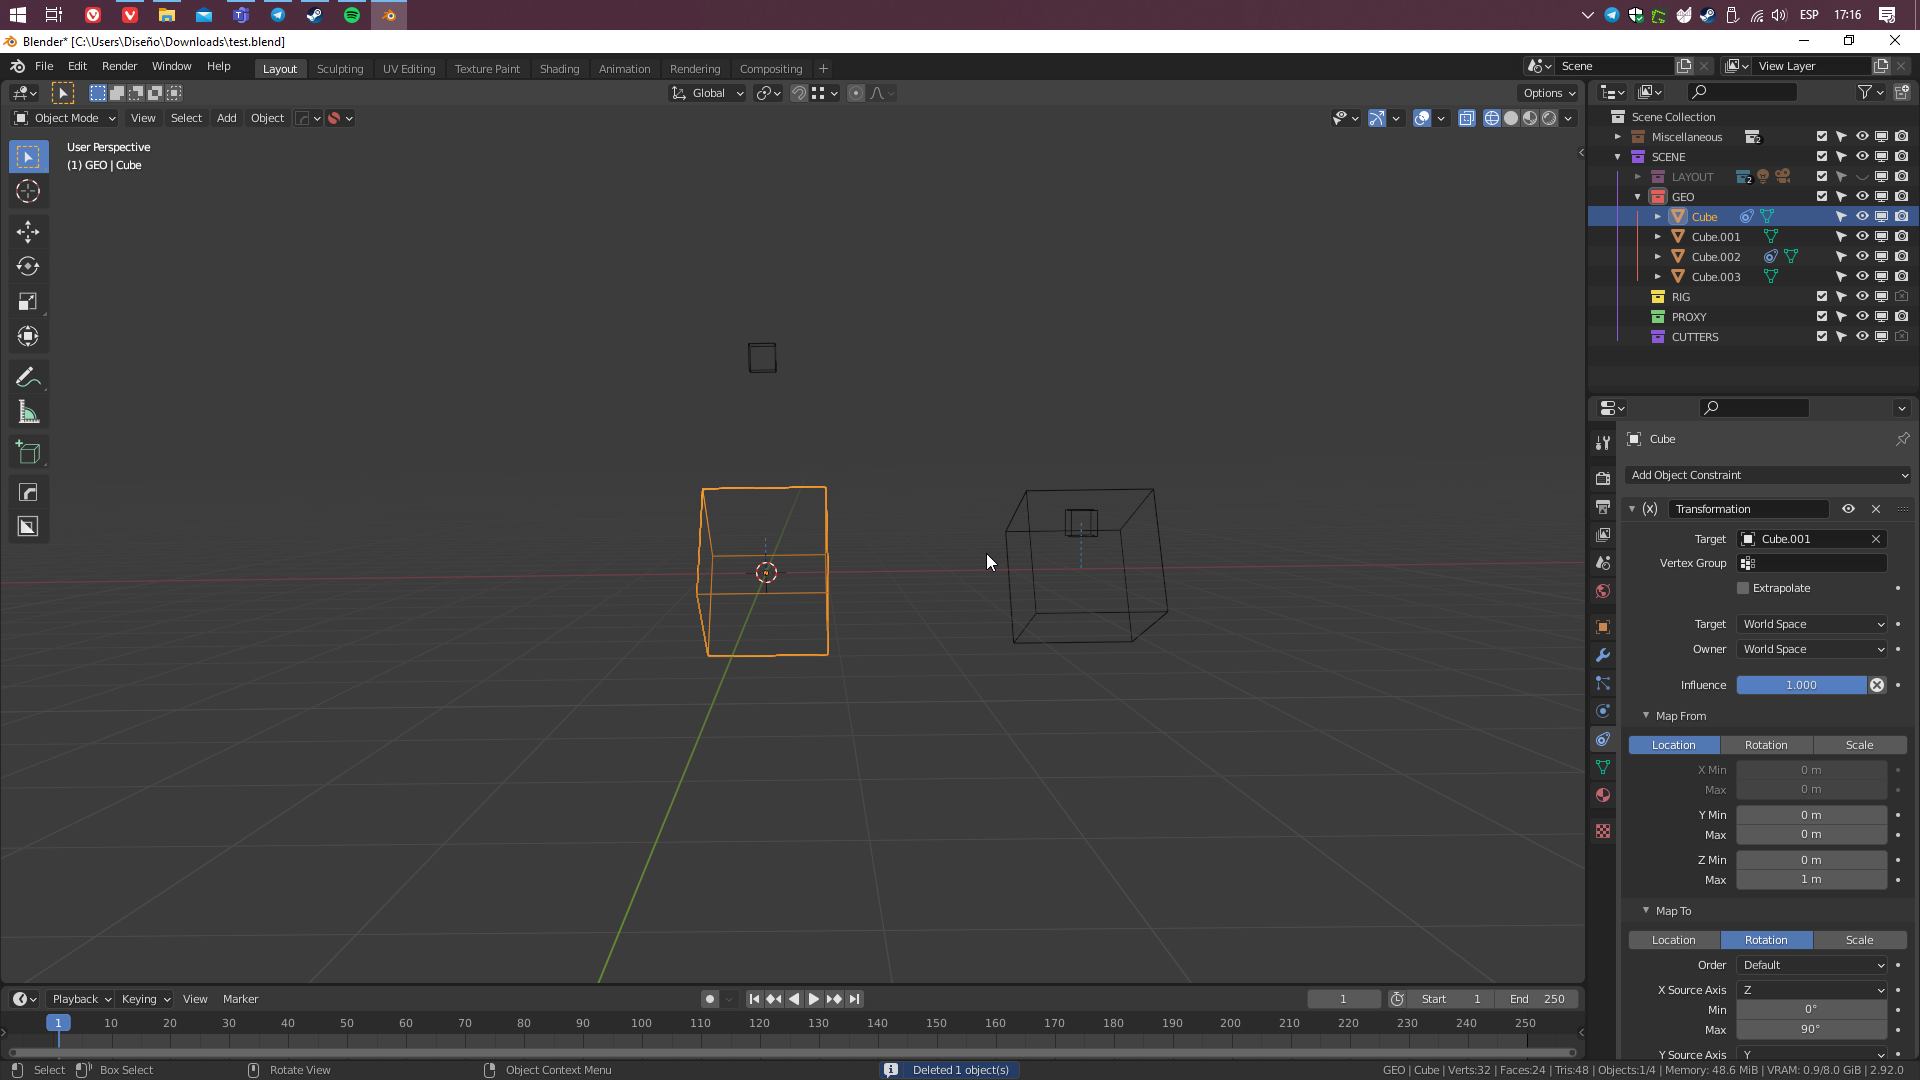Toggle X-Ray view in viewport header
Viewport: 1920px width, 1080px height.
1467,118
